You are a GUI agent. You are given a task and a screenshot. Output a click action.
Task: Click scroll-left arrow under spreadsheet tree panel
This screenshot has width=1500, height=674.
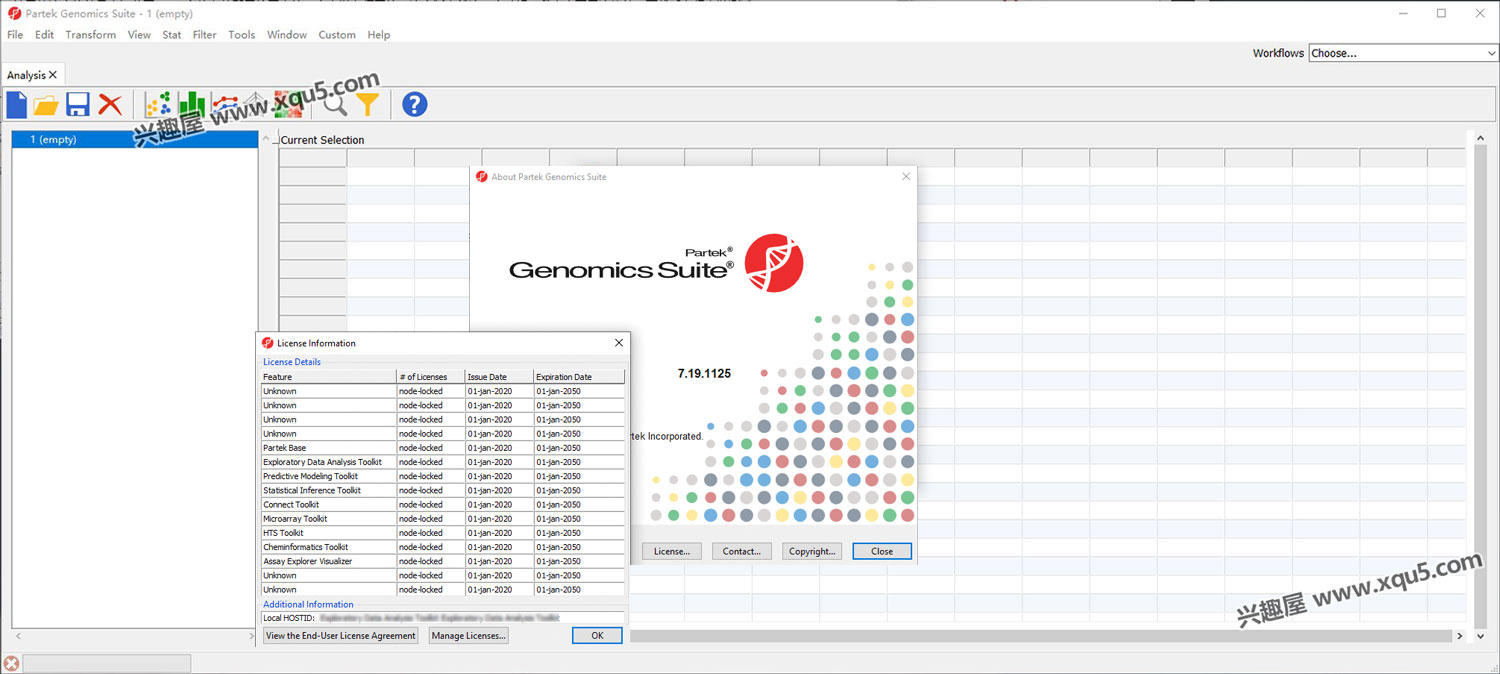(x=18, y=636)
